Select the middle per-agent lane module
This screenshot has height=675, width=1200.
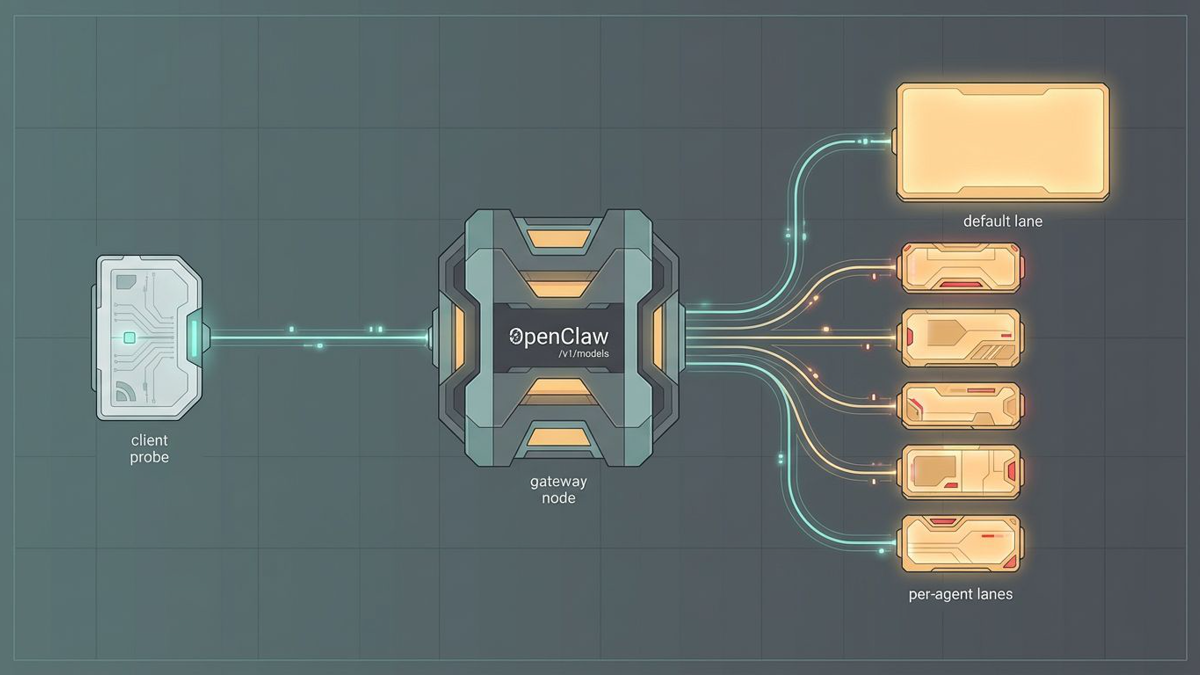click(x=960, y=403)
